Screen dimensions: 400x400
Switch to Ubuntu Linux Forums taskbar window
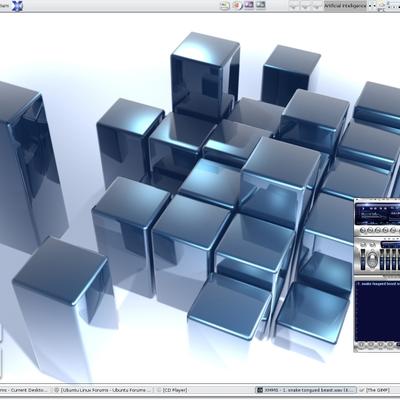click(103, 390)
